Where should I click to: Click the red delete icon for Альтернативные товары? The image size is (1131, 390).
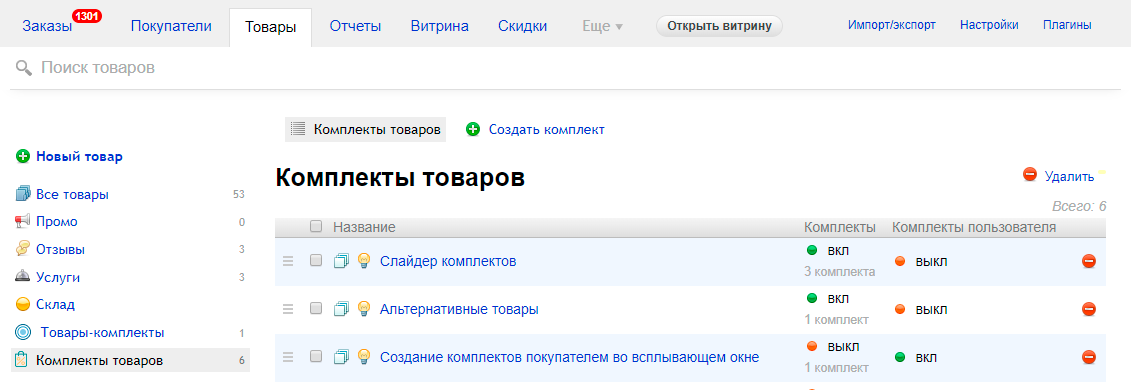coord(1089,309)
